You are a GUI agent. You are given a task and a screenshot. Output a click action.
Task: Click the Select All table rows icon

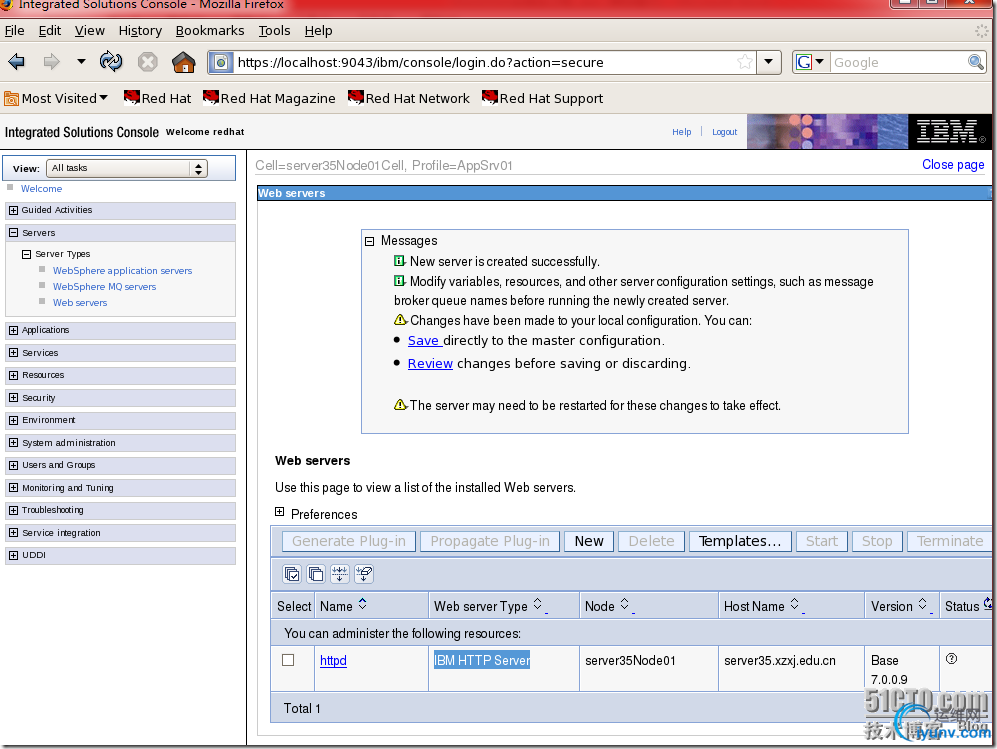point(292,574)
